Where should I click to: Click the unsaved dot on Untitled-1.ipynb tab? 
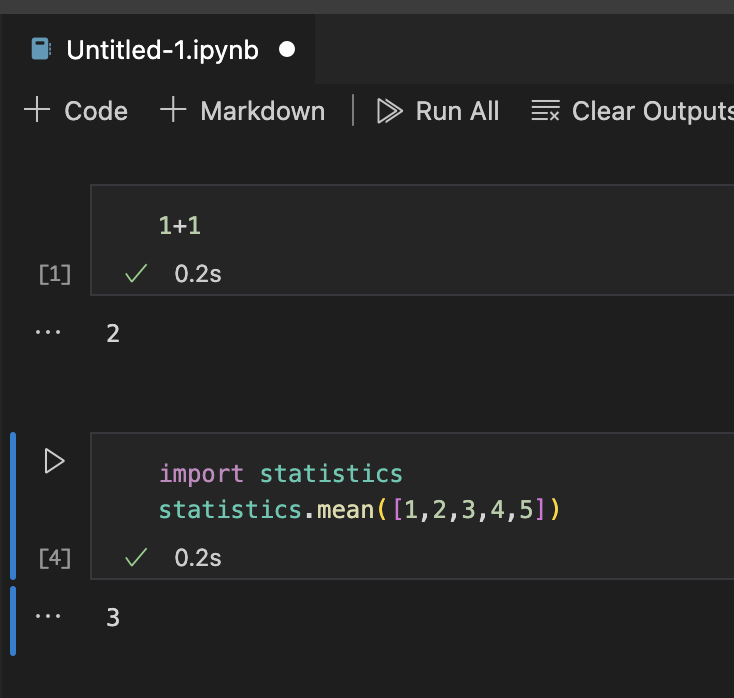tap(287, 50)
